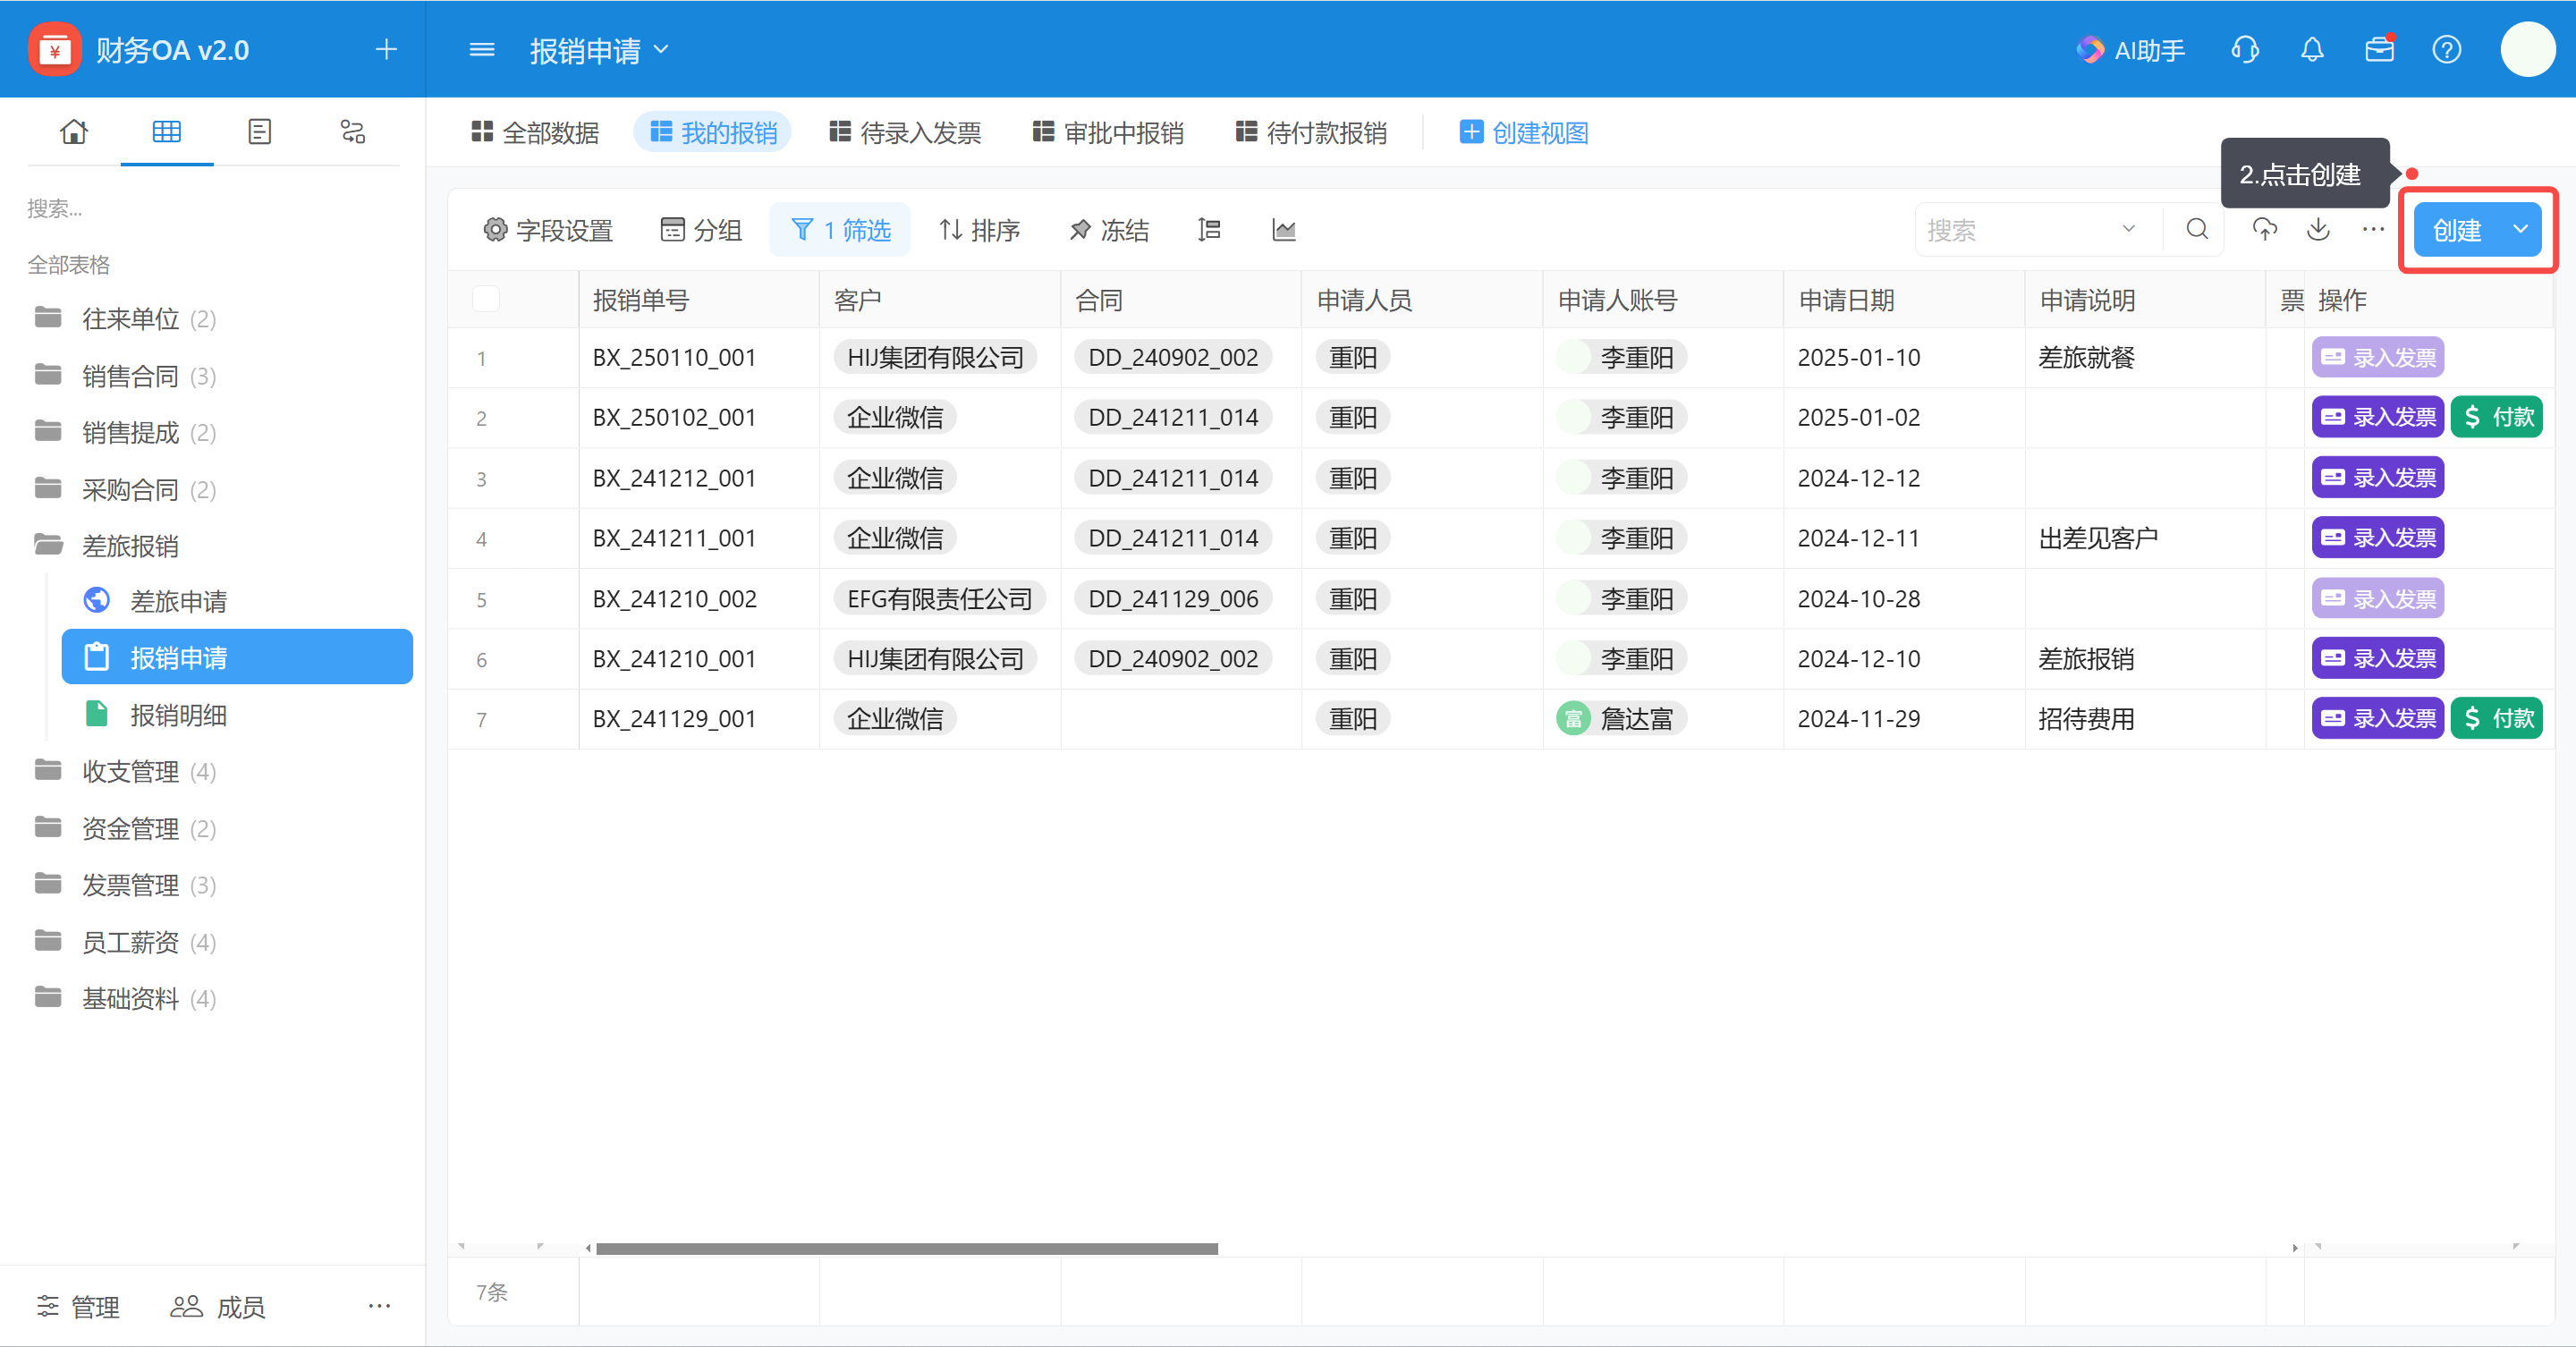The height and width of the screenshot is (1347, 2576).
Task: Switch to the 审批中报销 view tab
Action: 1108,132
